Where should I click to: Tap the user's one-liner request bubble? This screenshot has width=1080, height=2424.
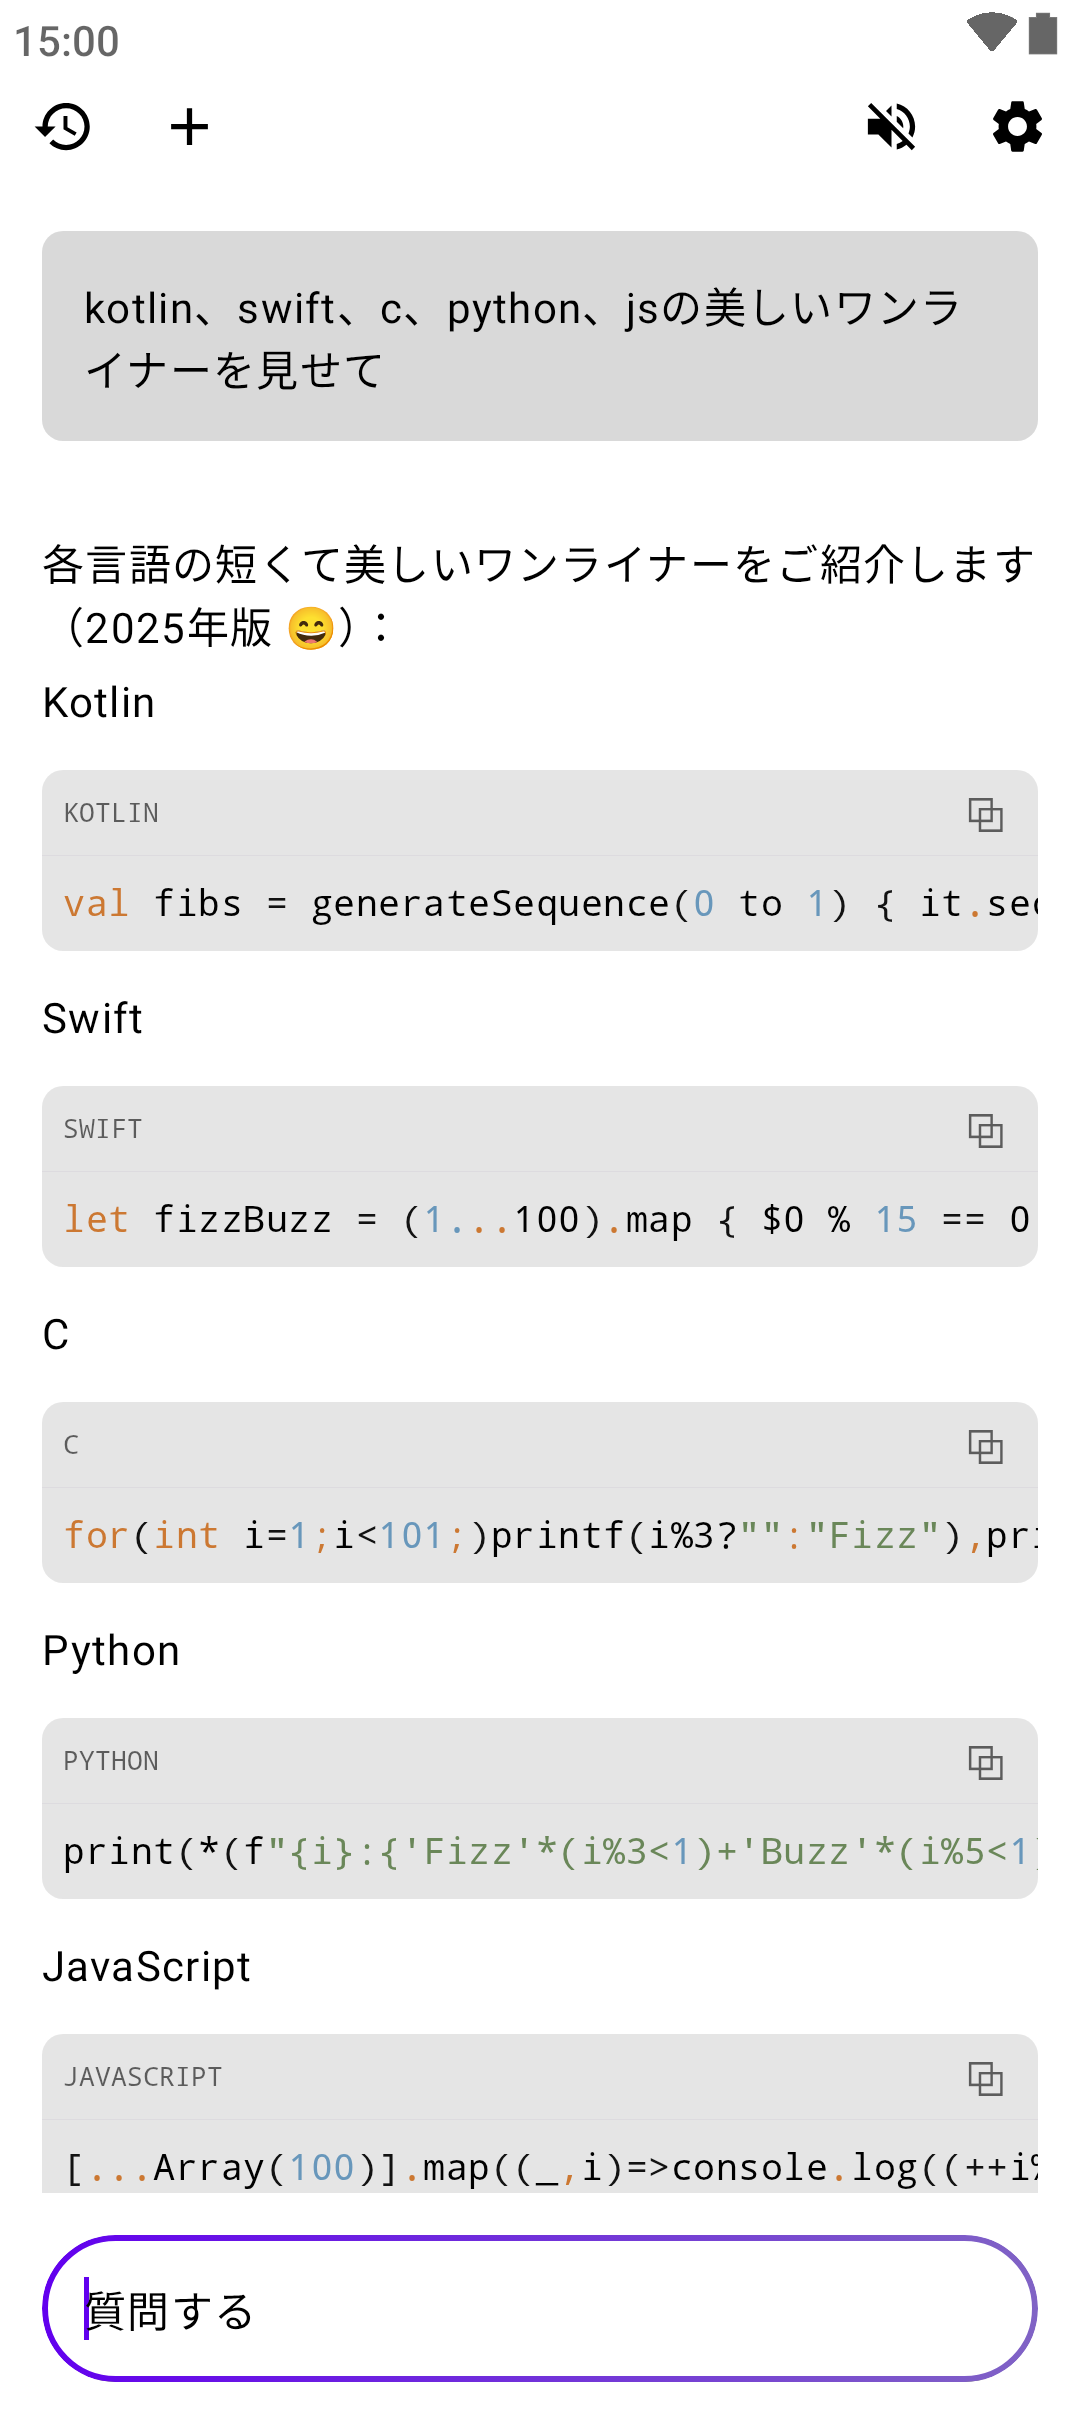[x=540, y=337]
